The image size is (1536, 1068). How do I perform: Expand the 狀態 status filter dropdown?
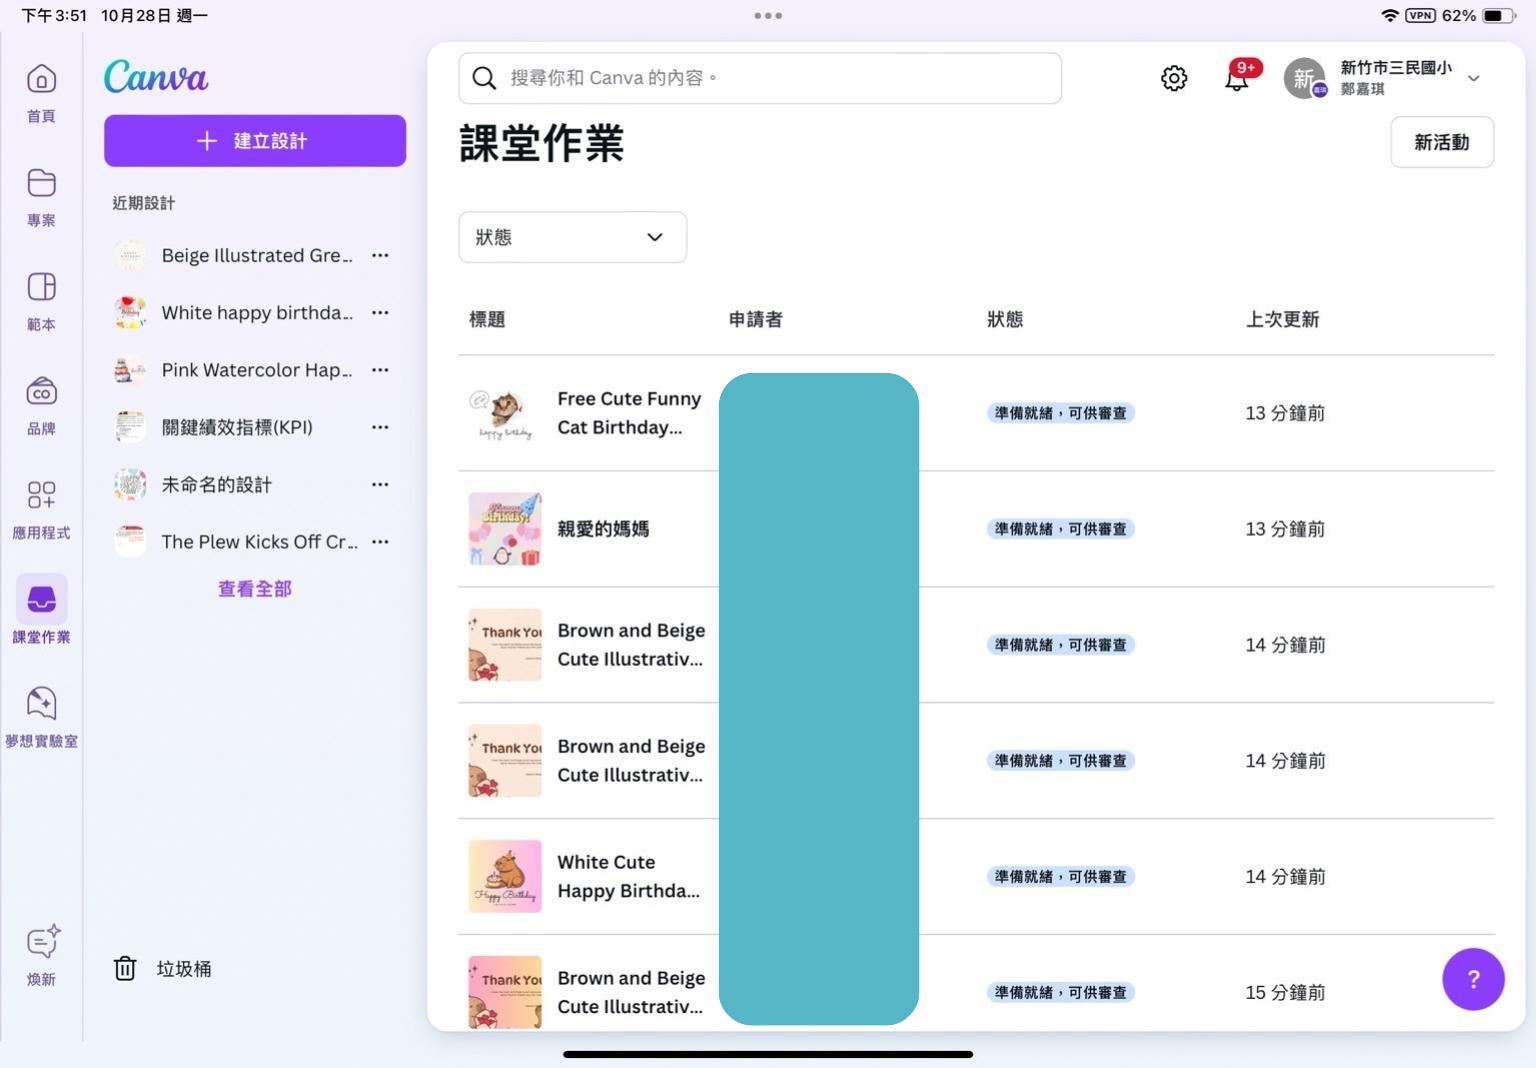[572, 237]
